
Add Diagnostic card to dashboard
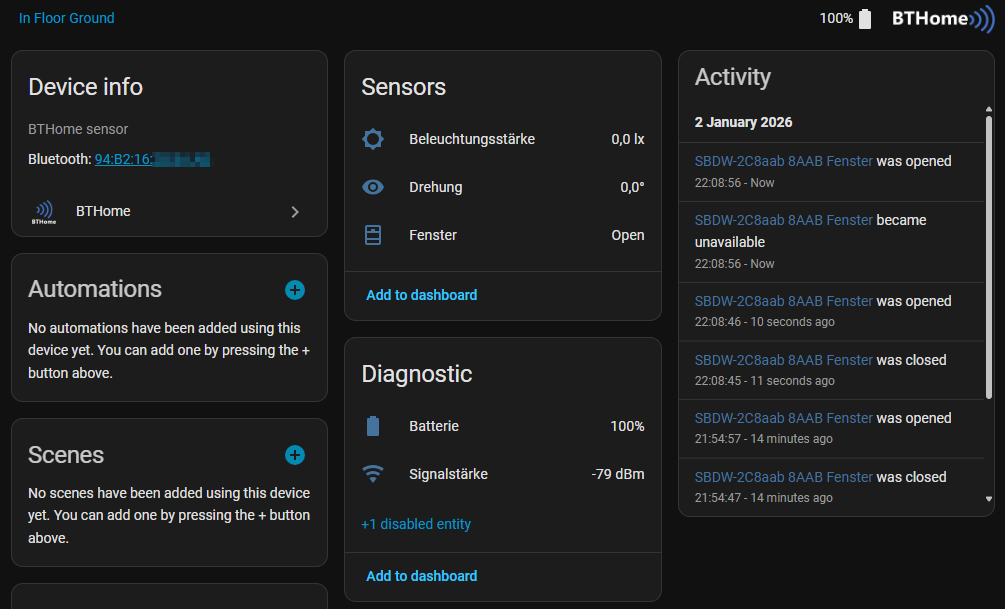click(x=421, y=576)
